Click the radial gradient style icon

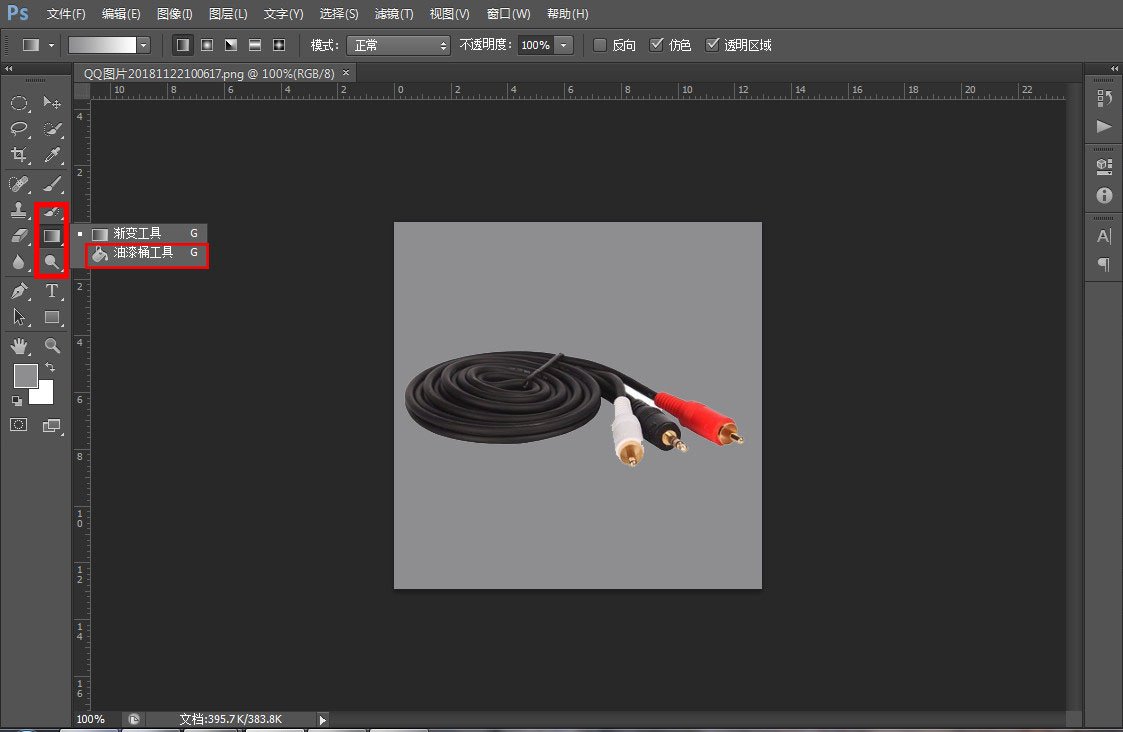click(x=207, y=45)
